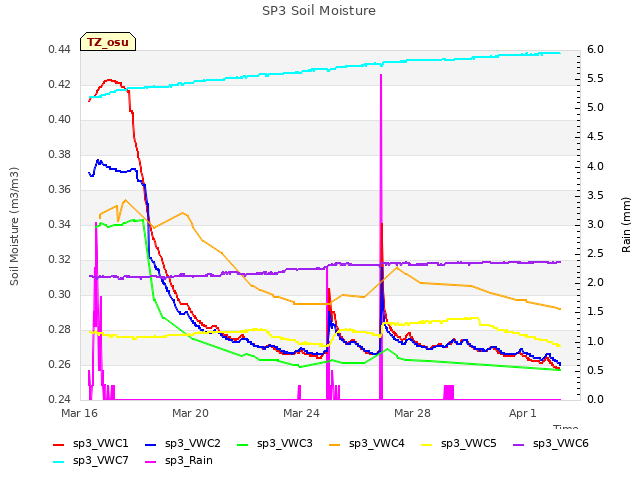Viewport: 640px width, 480px height.
Task: Click the Soil Moisture (m3/m3) axis label
Action: pyautogui.click(x=14, y=226)
